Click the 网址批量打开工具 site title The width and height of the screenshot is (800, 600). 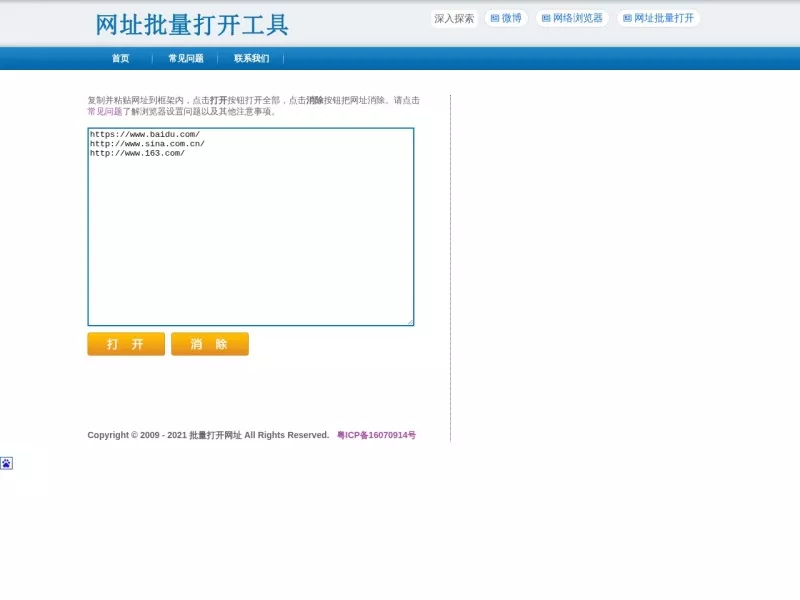coord(192,25)
